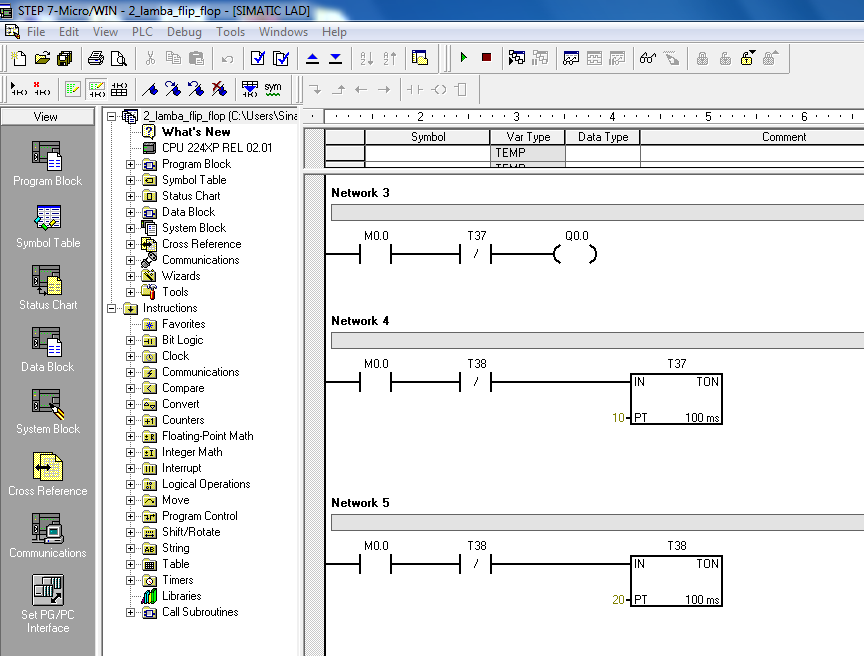Viewport: 864px width, 656px height.
Task: Collapse the Instructions tree node
Action: click(111, 308)
